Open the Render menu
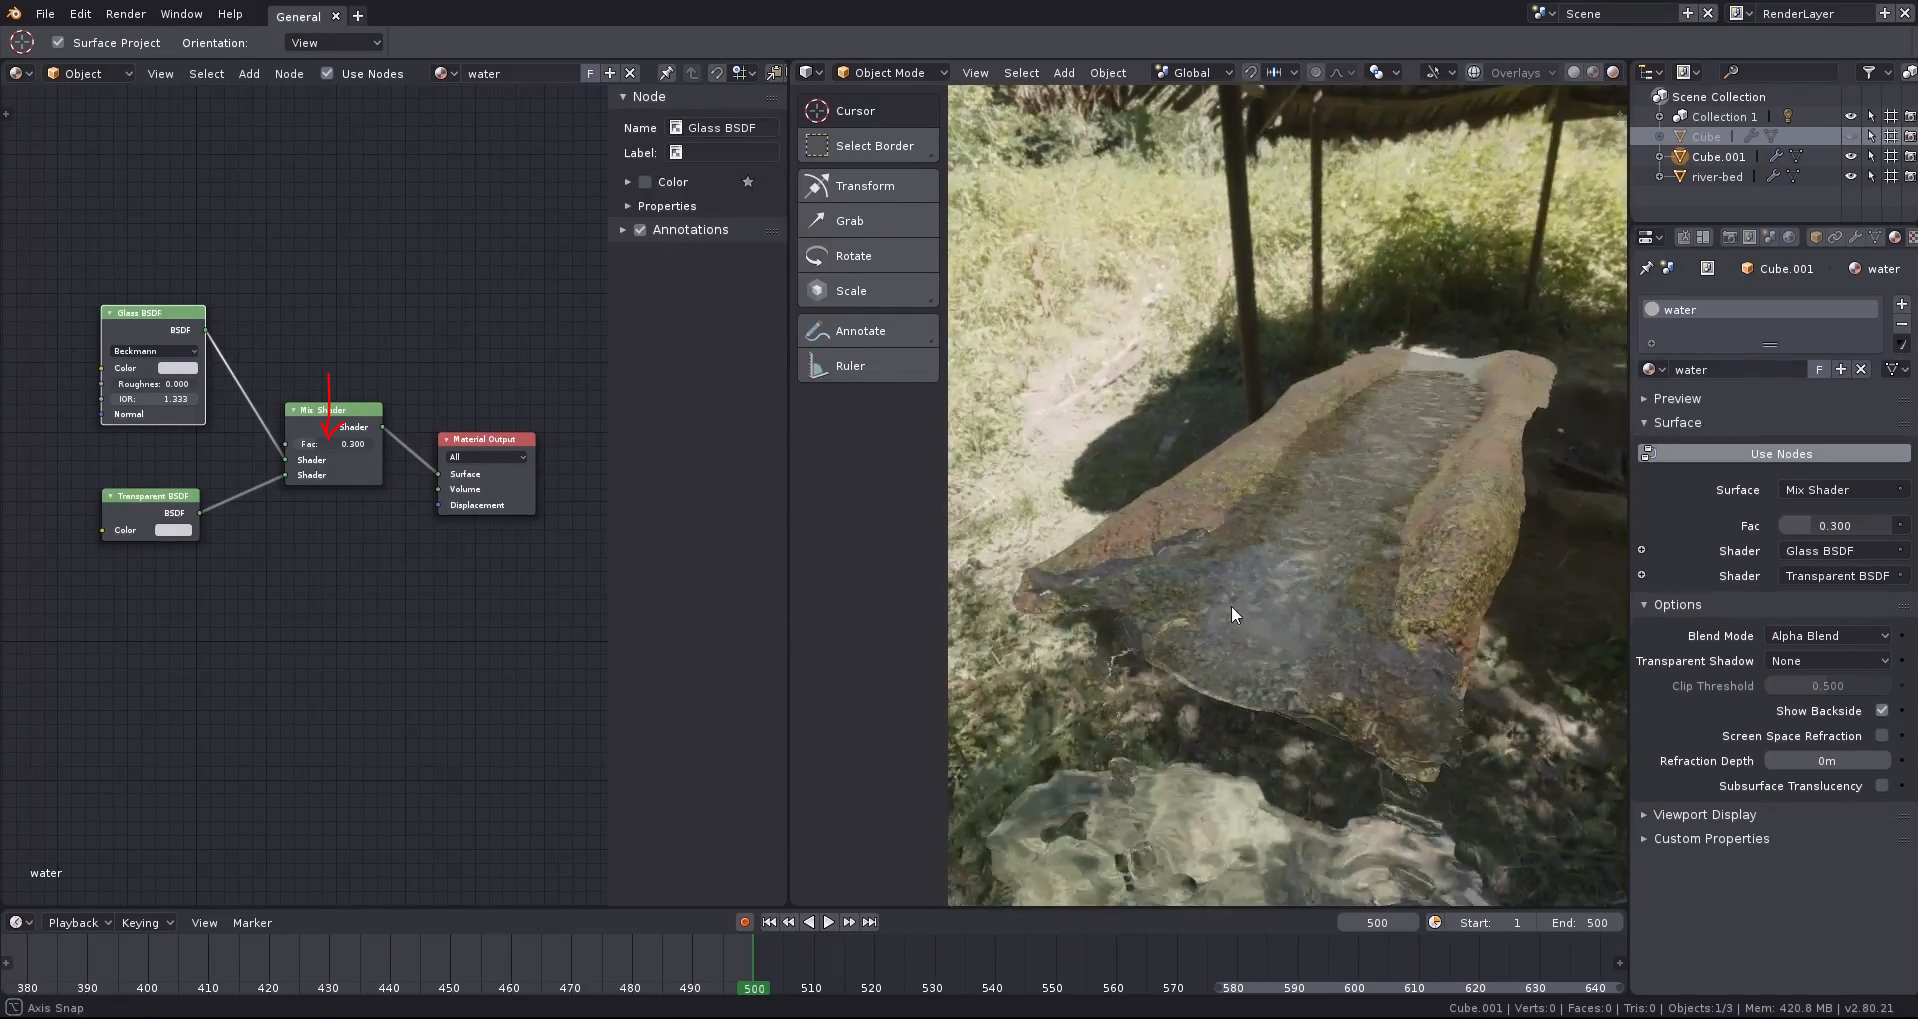The height and width of the screenshot is (1019, 1918). point(125,14)
